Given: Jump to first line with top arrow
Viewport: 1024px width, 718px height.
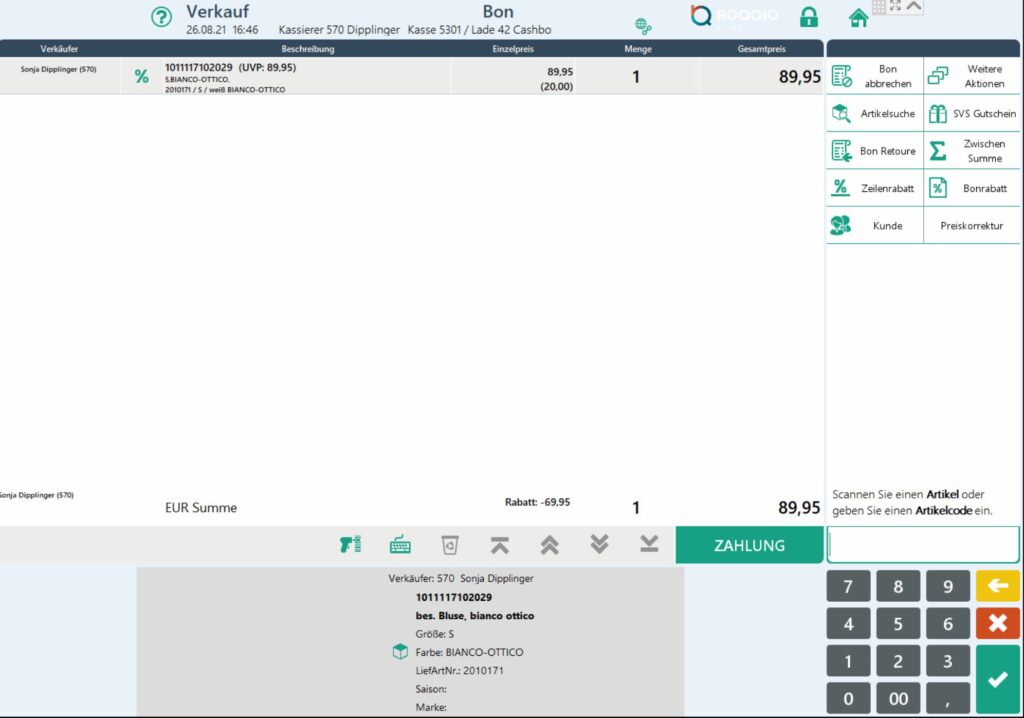Looking at the screenshot, I should coord(499,545).
